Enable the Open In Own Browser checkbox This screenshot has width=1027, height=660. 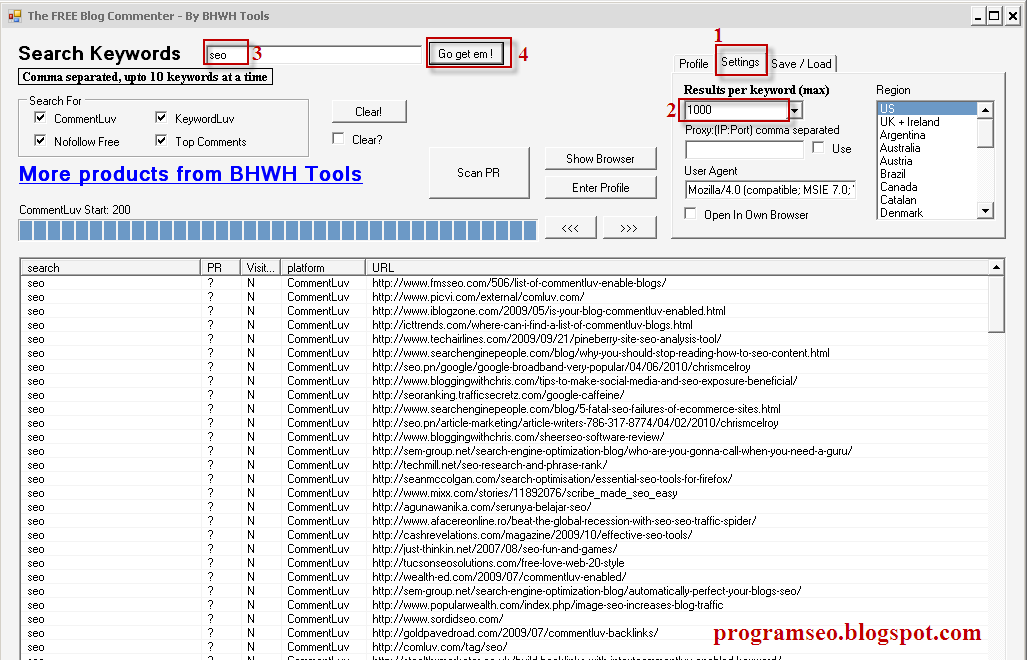[x=690, y=214]
